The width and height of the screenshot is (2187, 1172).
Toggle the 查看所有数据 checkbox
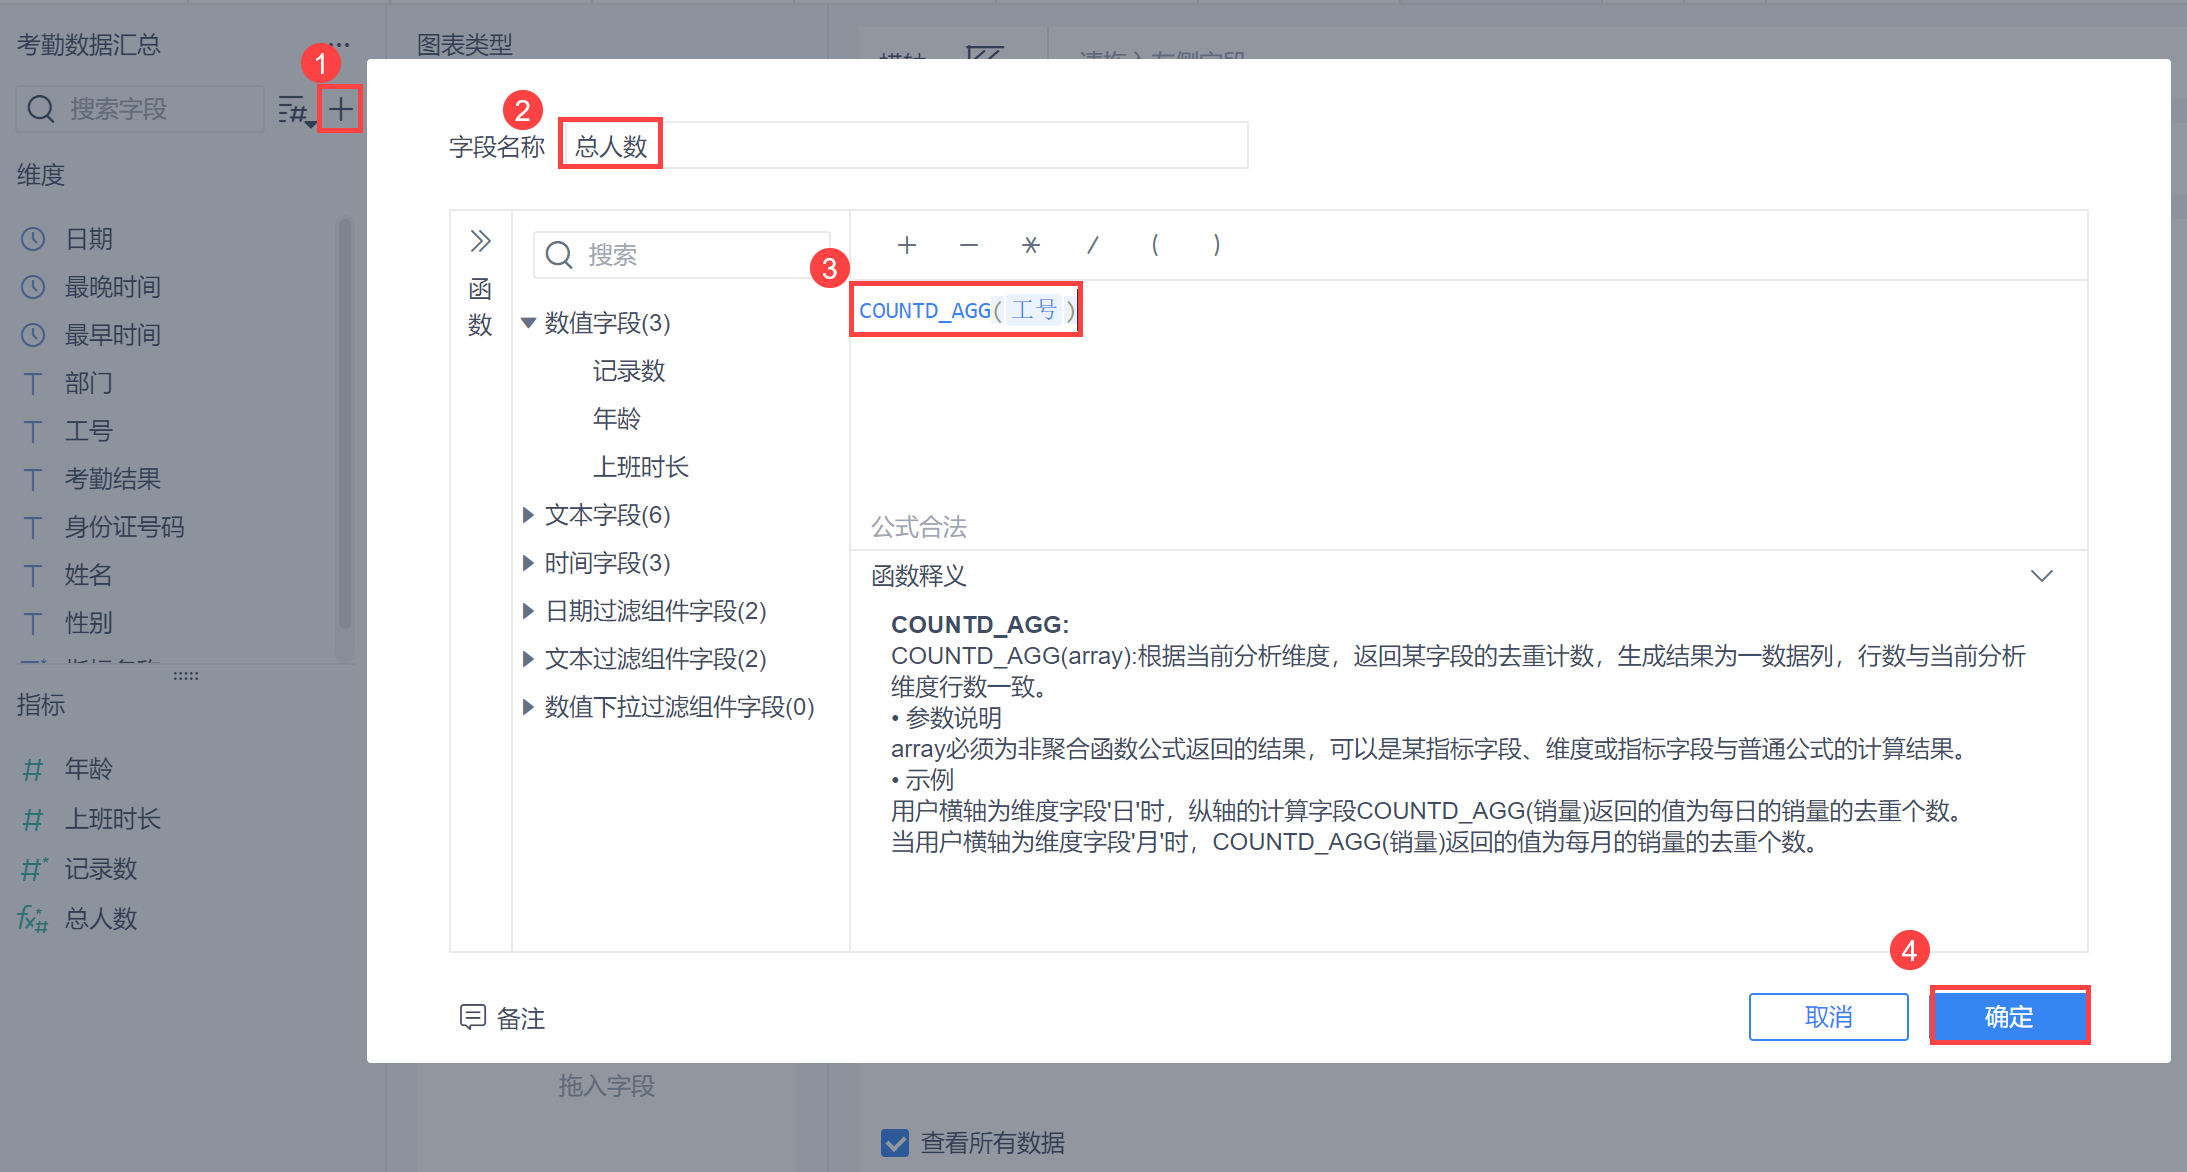coord(895,1142)
